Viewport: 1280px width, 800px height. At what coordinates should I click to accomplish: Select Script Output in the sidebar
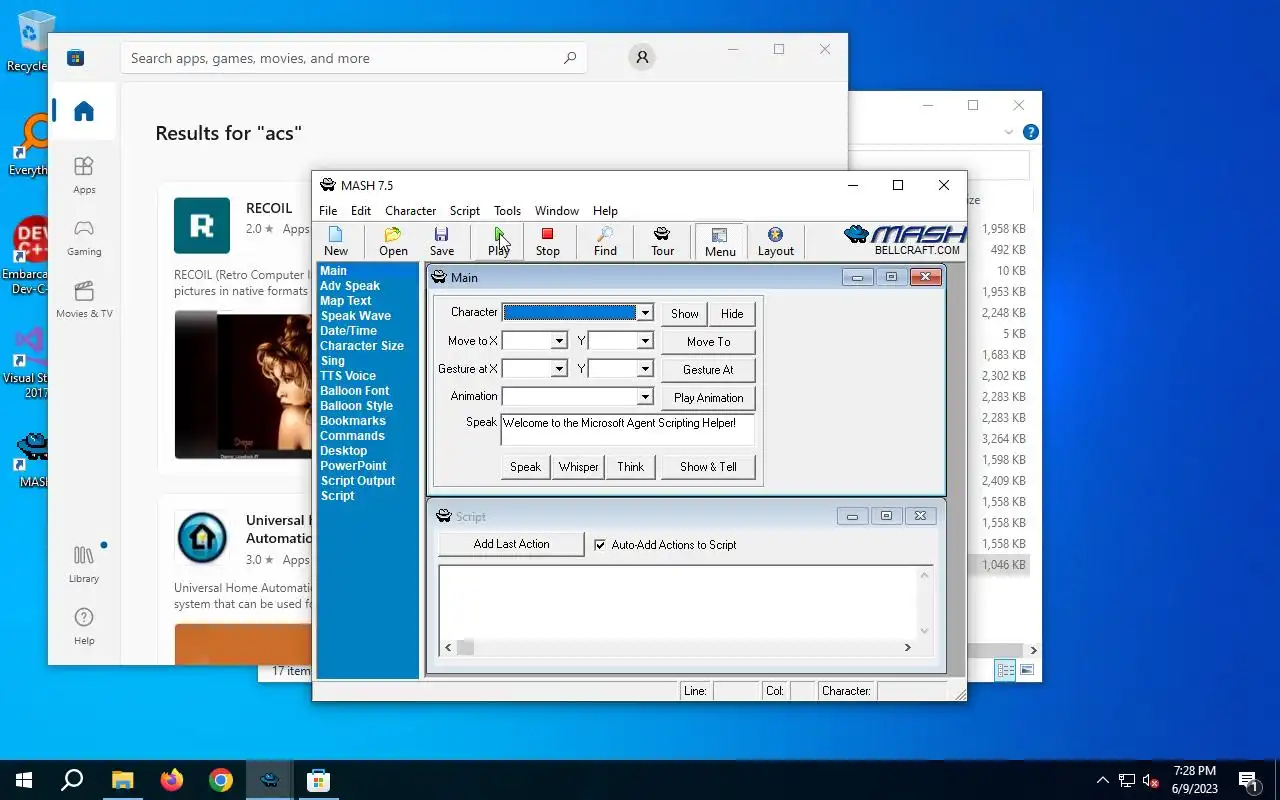(357, 481)
